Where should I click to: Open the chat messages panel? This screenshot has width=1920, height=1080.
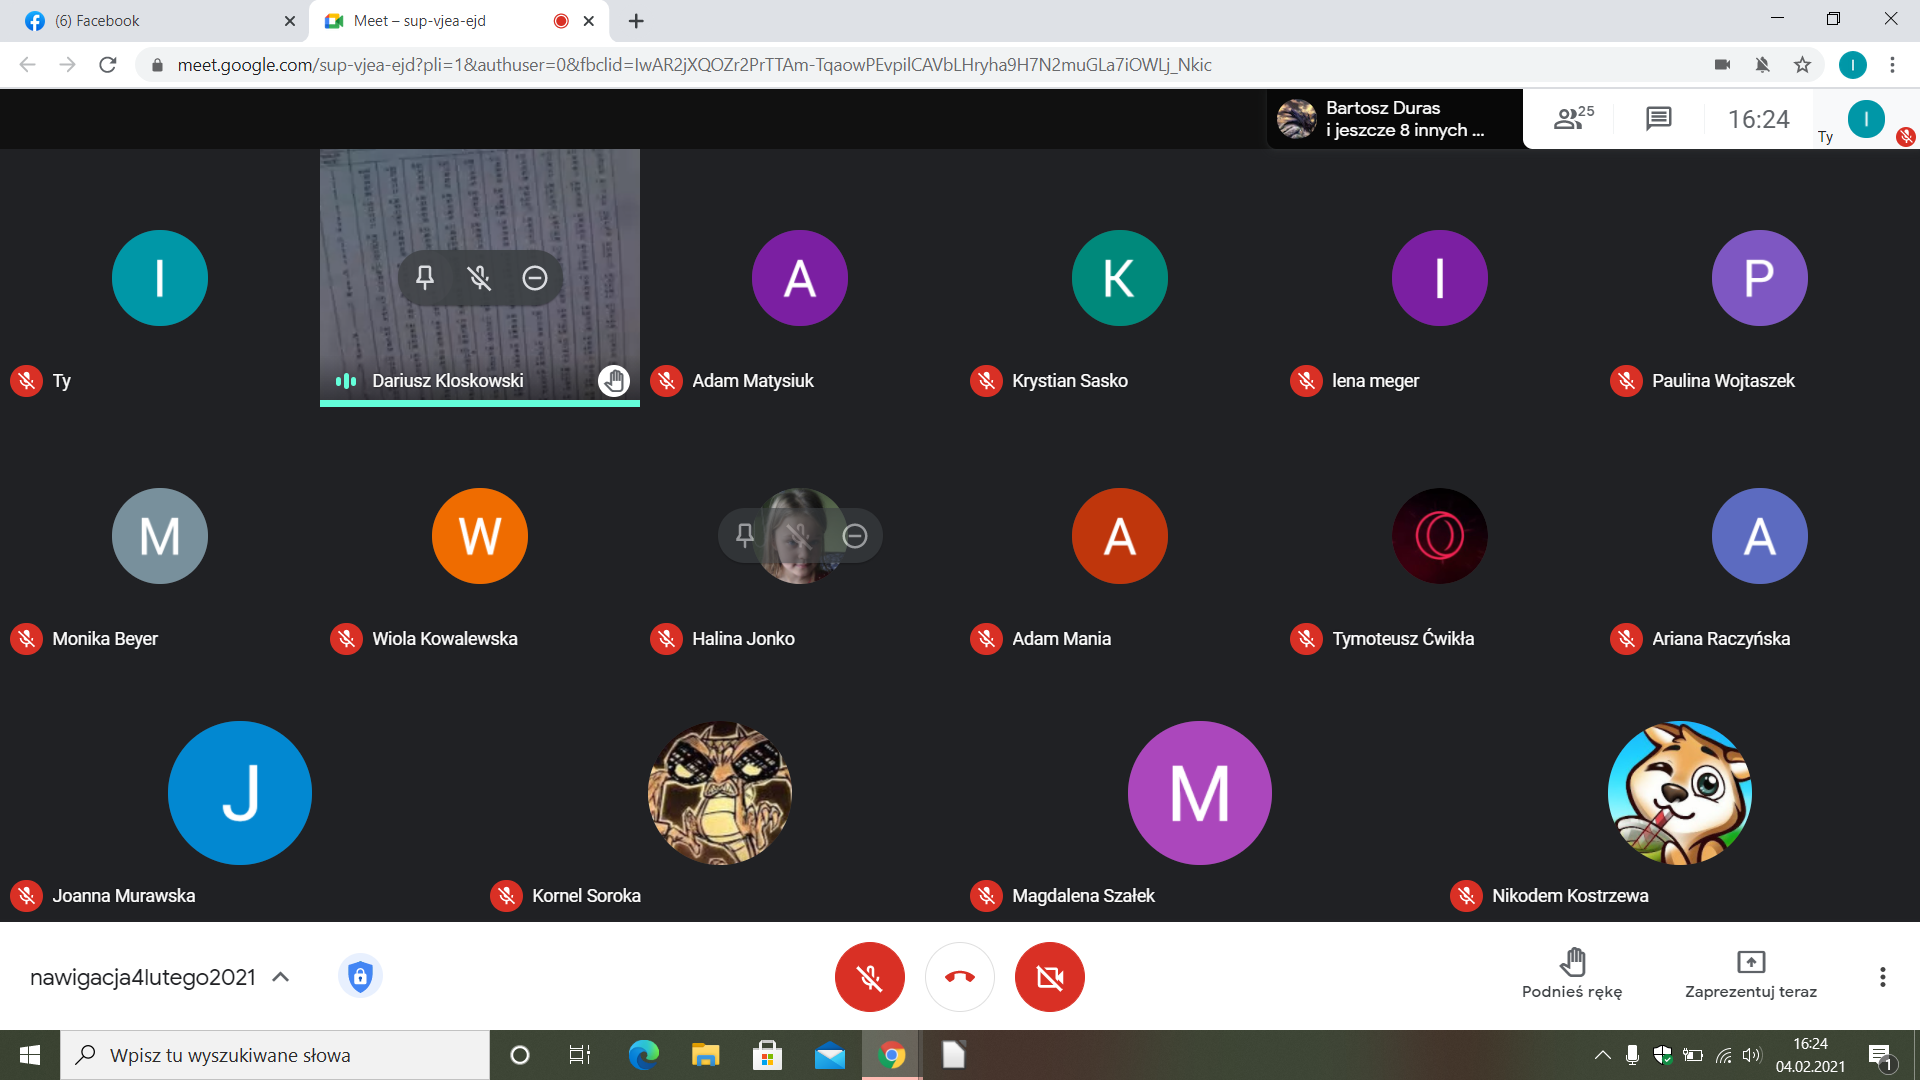(x=1658, y=119)
